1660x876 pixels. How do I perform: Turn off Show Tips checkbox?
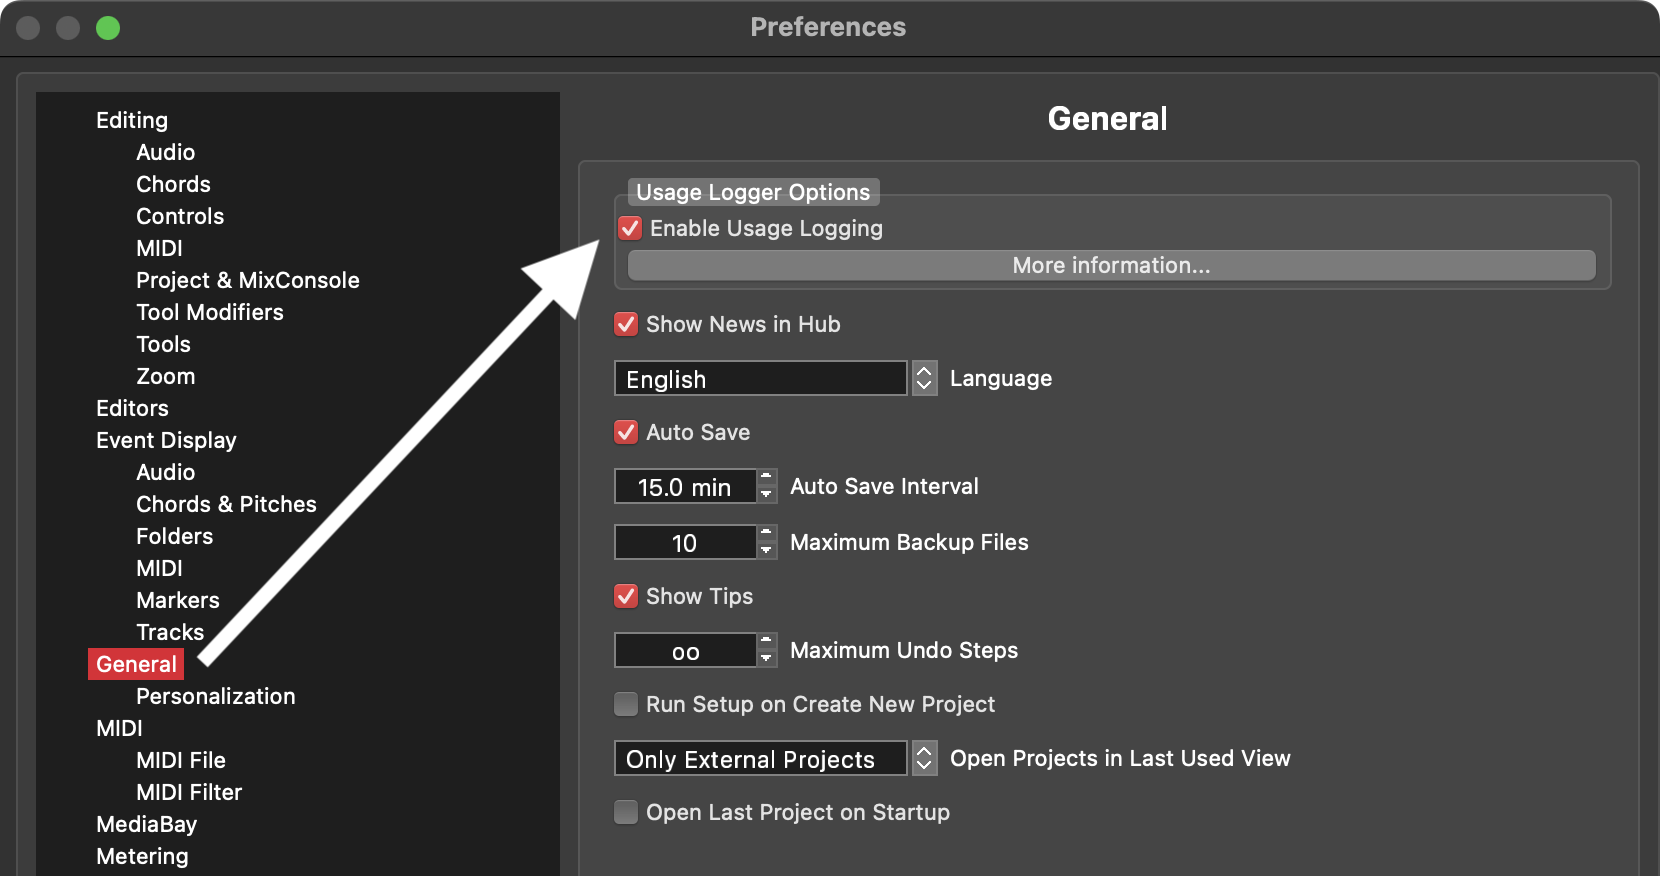pos(626,597)
